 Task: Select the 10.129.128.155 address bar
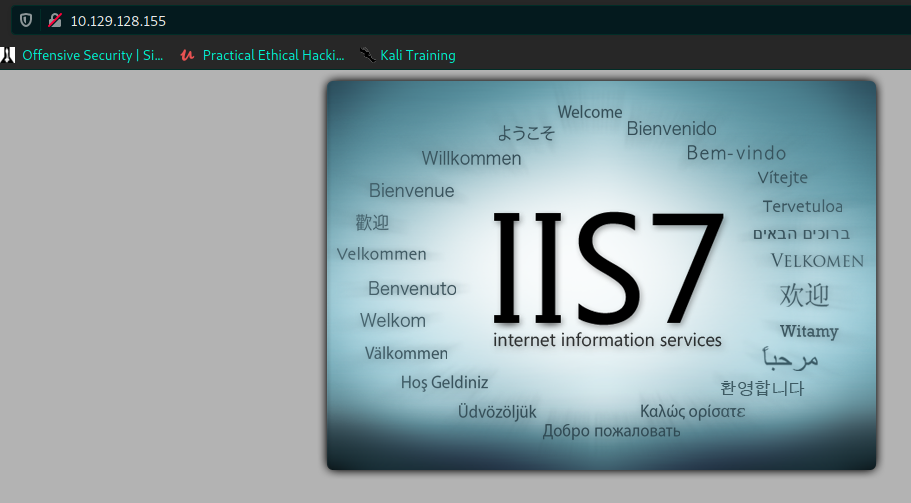tap(461, 21)
